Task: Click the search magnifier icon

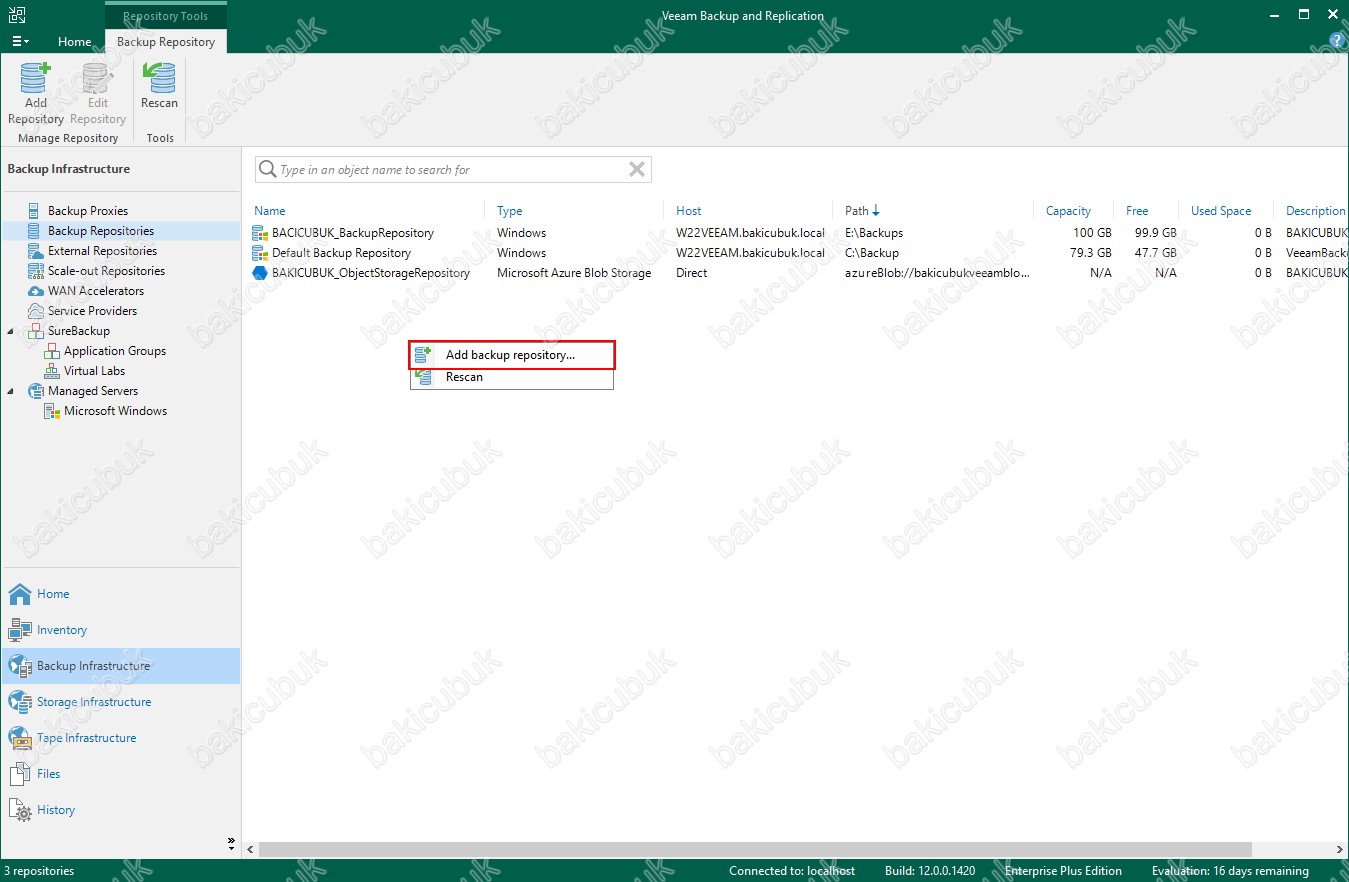Action: point(267,170)
